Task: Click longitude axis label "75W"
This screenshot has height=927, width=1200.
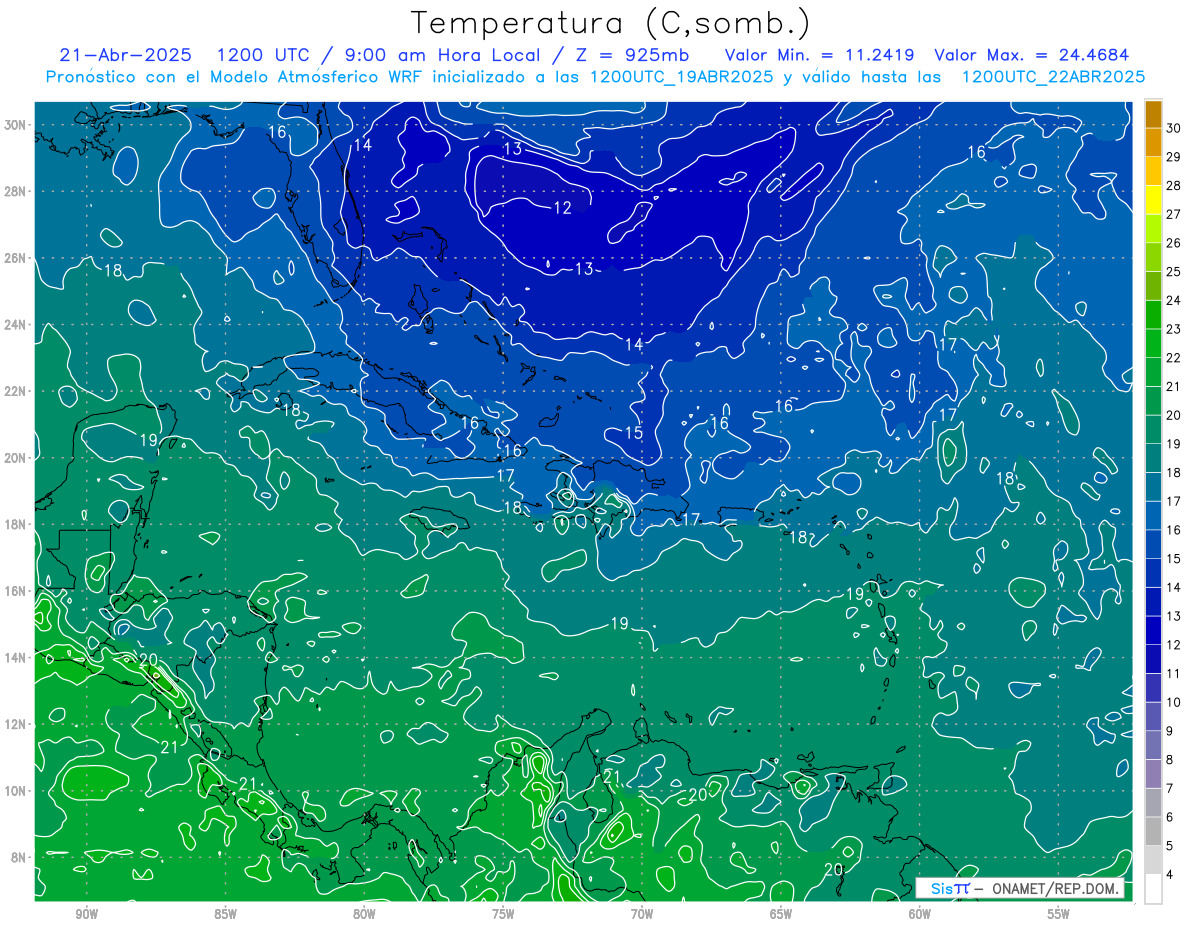Action: click(503, 914)
